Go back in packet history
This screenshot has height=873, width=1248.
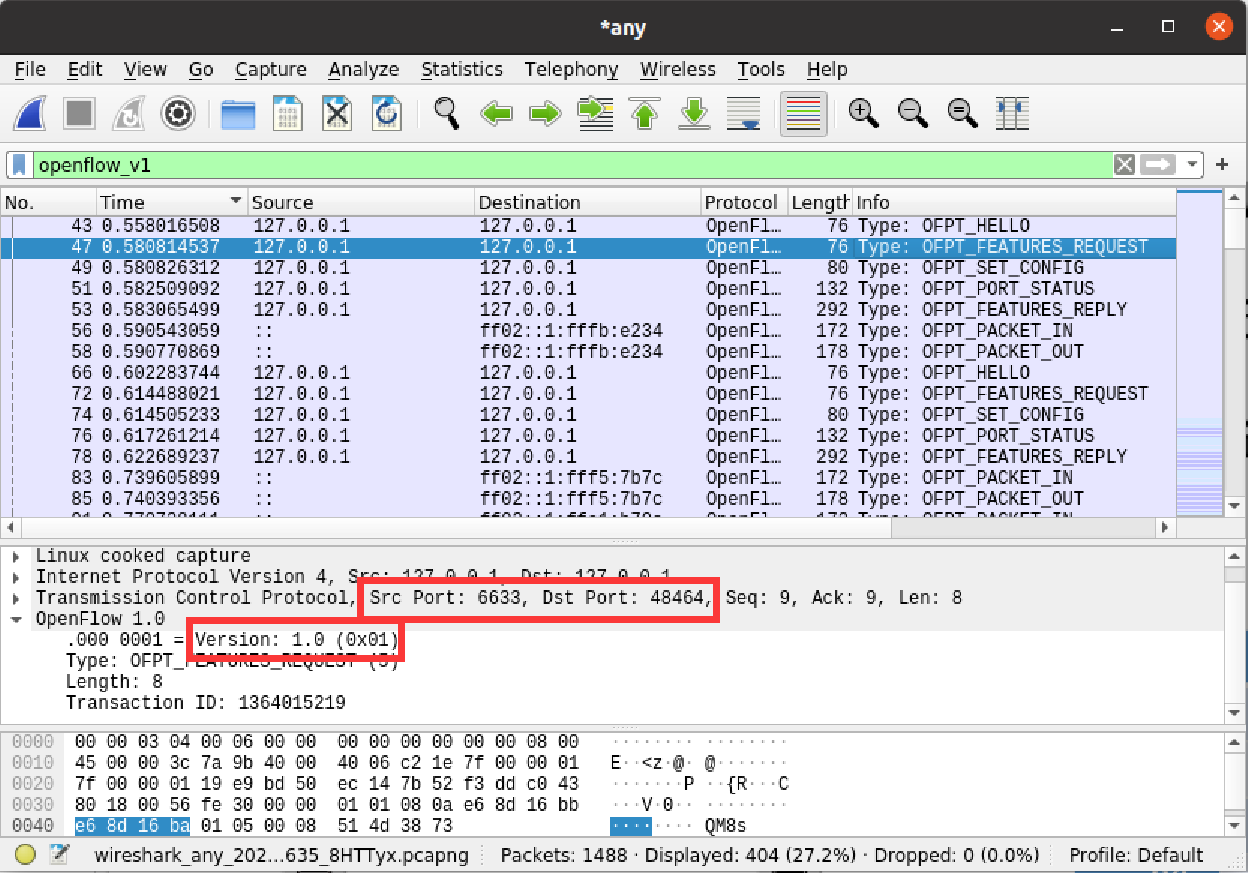click(x=496, y=113)
